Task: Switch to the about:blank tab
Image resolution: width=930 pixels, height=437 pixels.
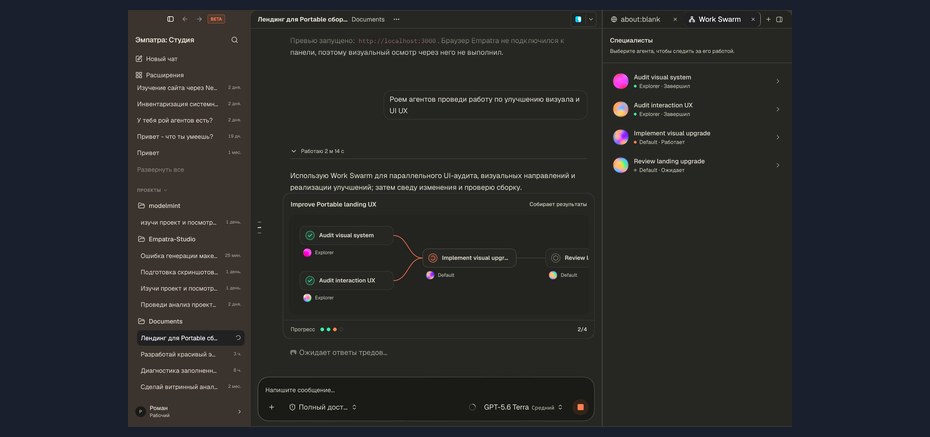Action: [639, 19]
